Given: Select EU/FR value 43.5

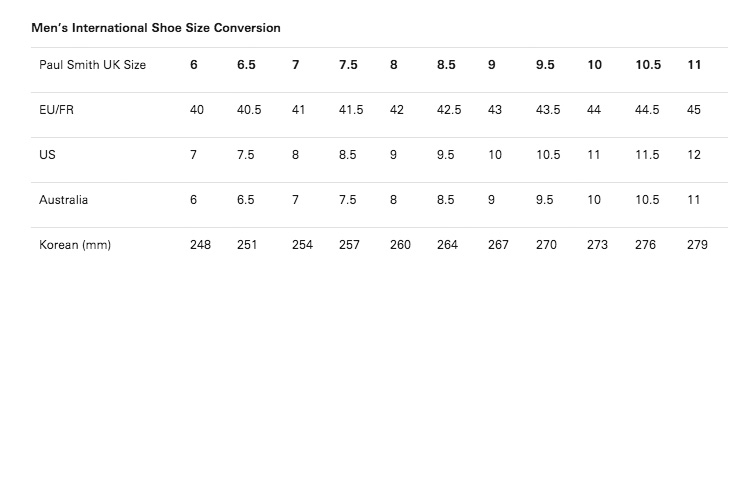Looking at the screenshot, I should 548,110.
